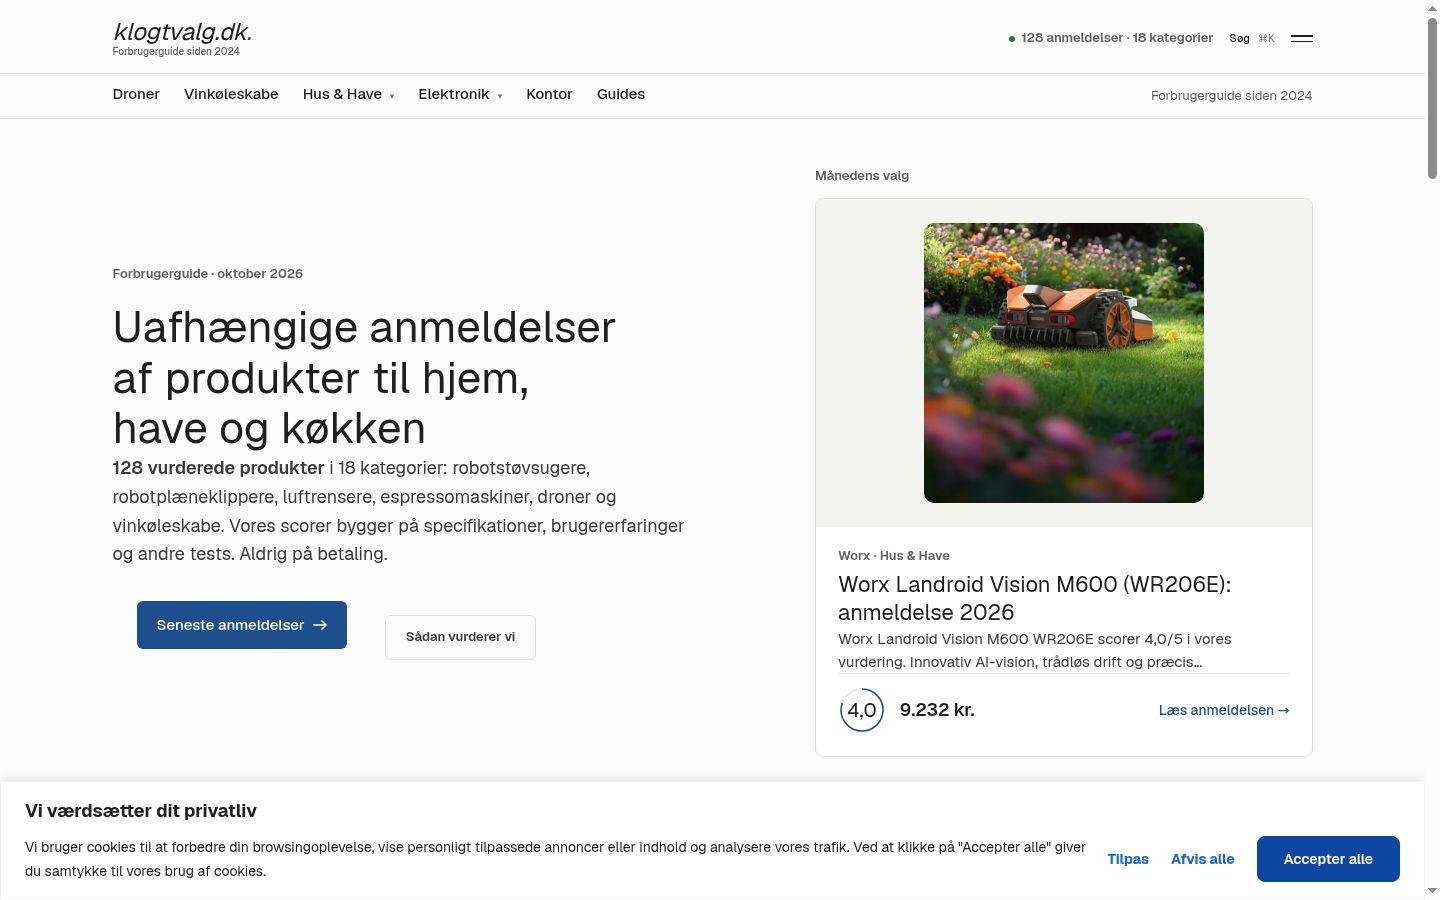Open the Vinkøleskabe category
The height and width of the screenshot is (900, 1440).
point(231,94)
